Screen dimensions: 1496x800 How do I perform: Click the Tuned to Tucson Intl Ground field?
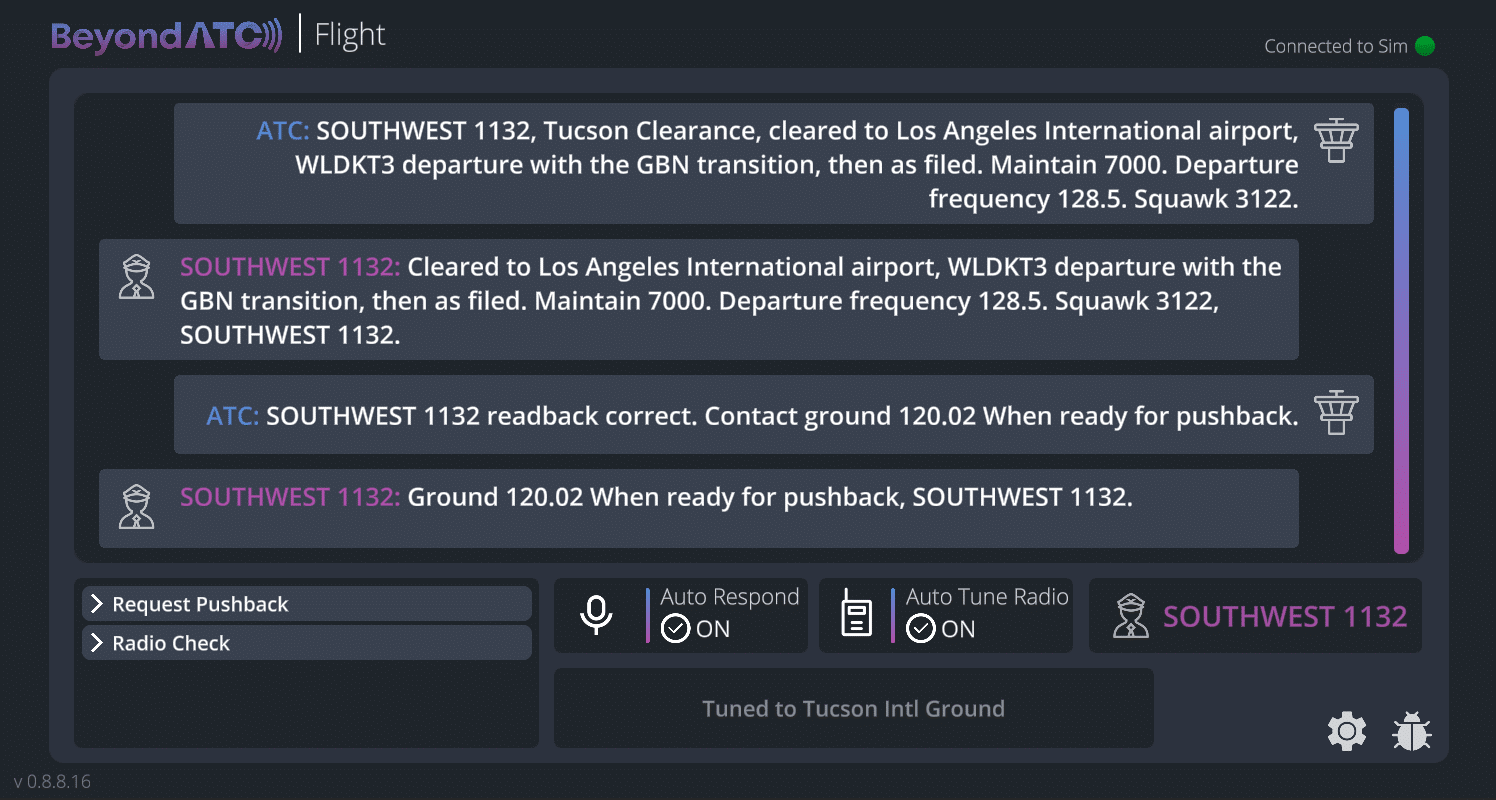(x=853, y=709)
